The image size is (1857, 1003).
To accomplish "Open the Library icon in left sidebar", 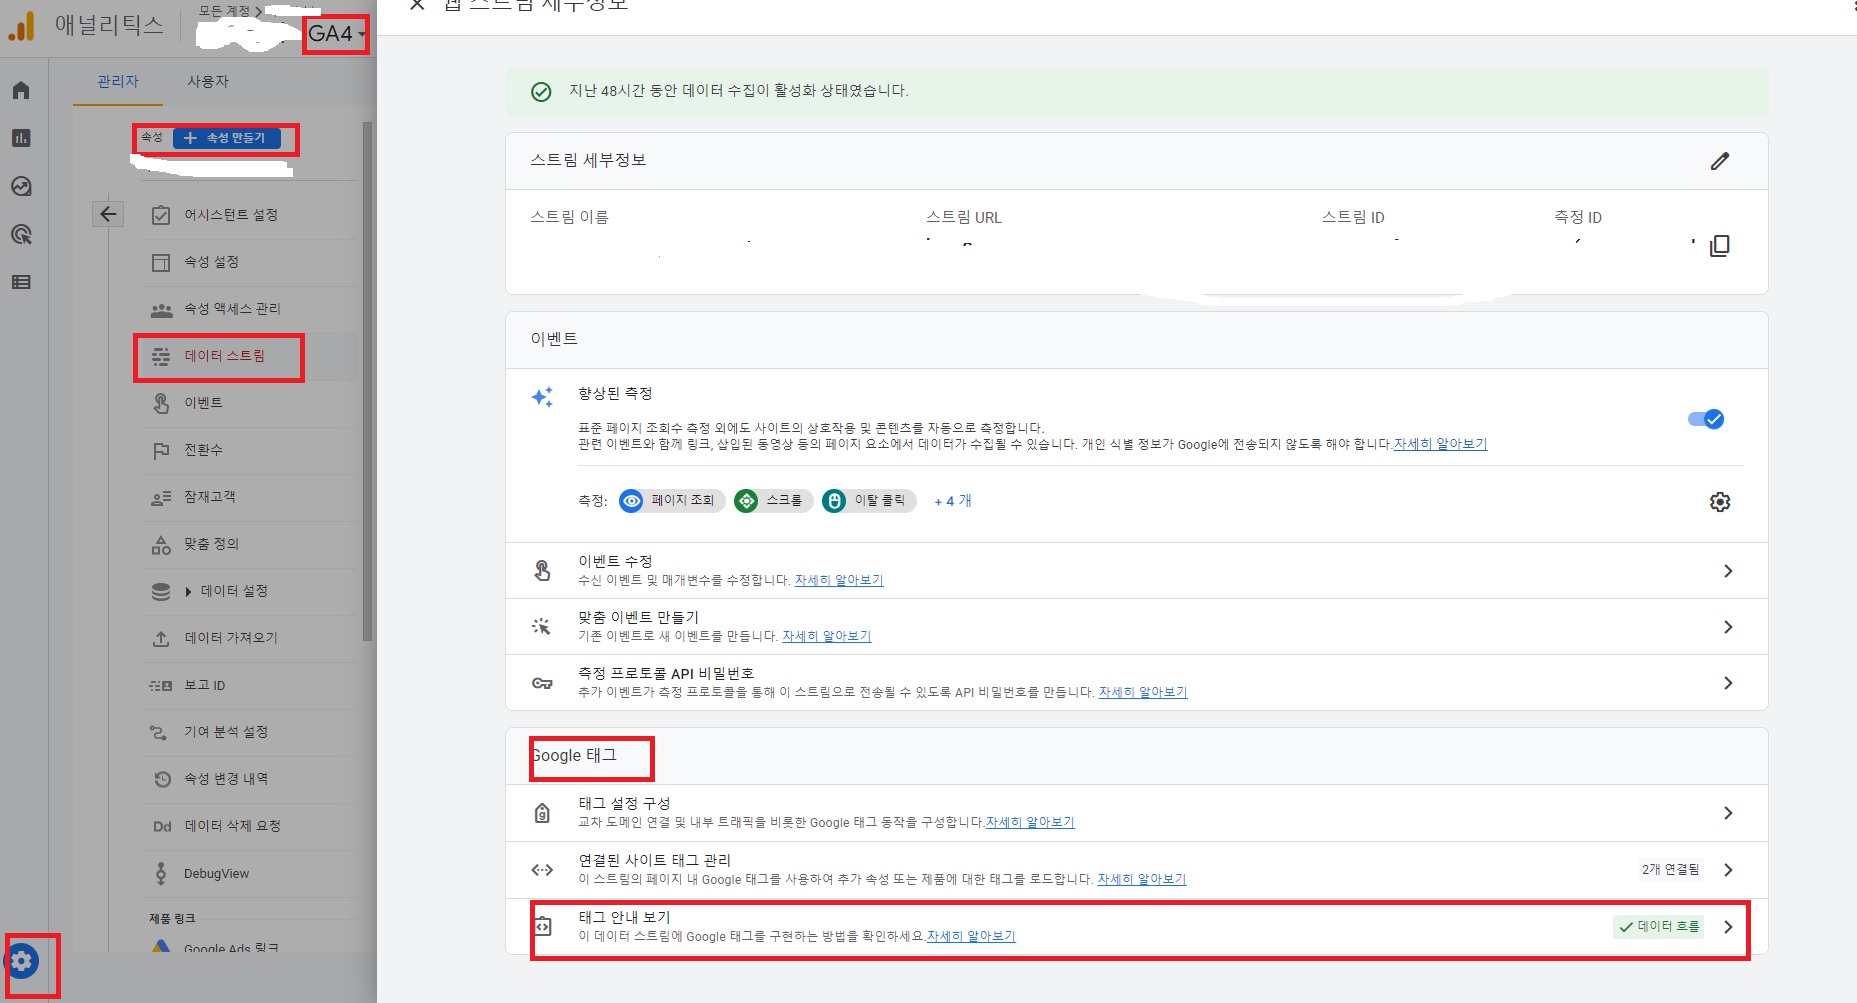I will point(21,282).
